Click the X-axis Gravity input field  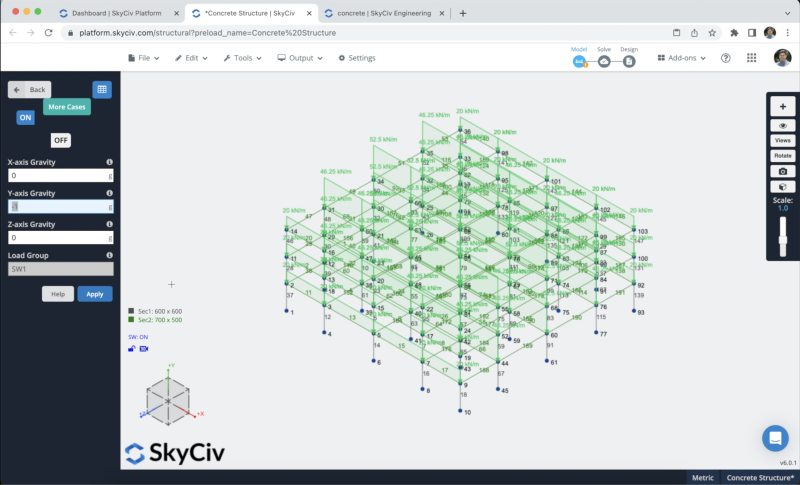[x=61, y=175]
